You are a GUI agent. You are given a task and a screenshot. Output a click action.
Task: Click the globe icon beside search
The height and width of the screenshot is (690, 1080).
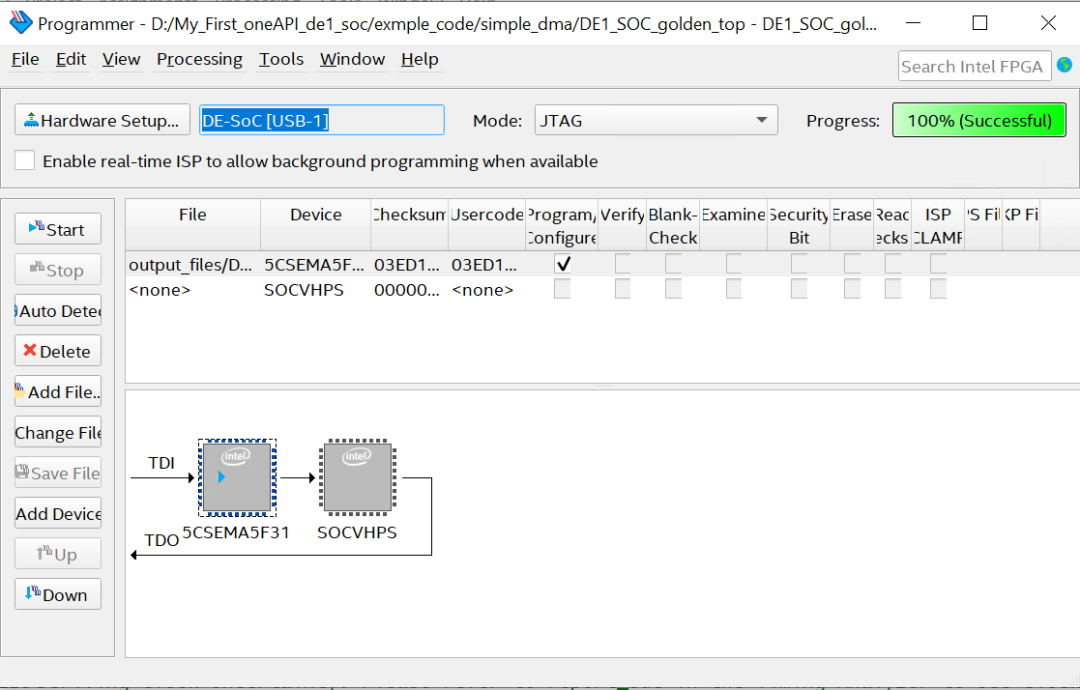(1065, 65)
